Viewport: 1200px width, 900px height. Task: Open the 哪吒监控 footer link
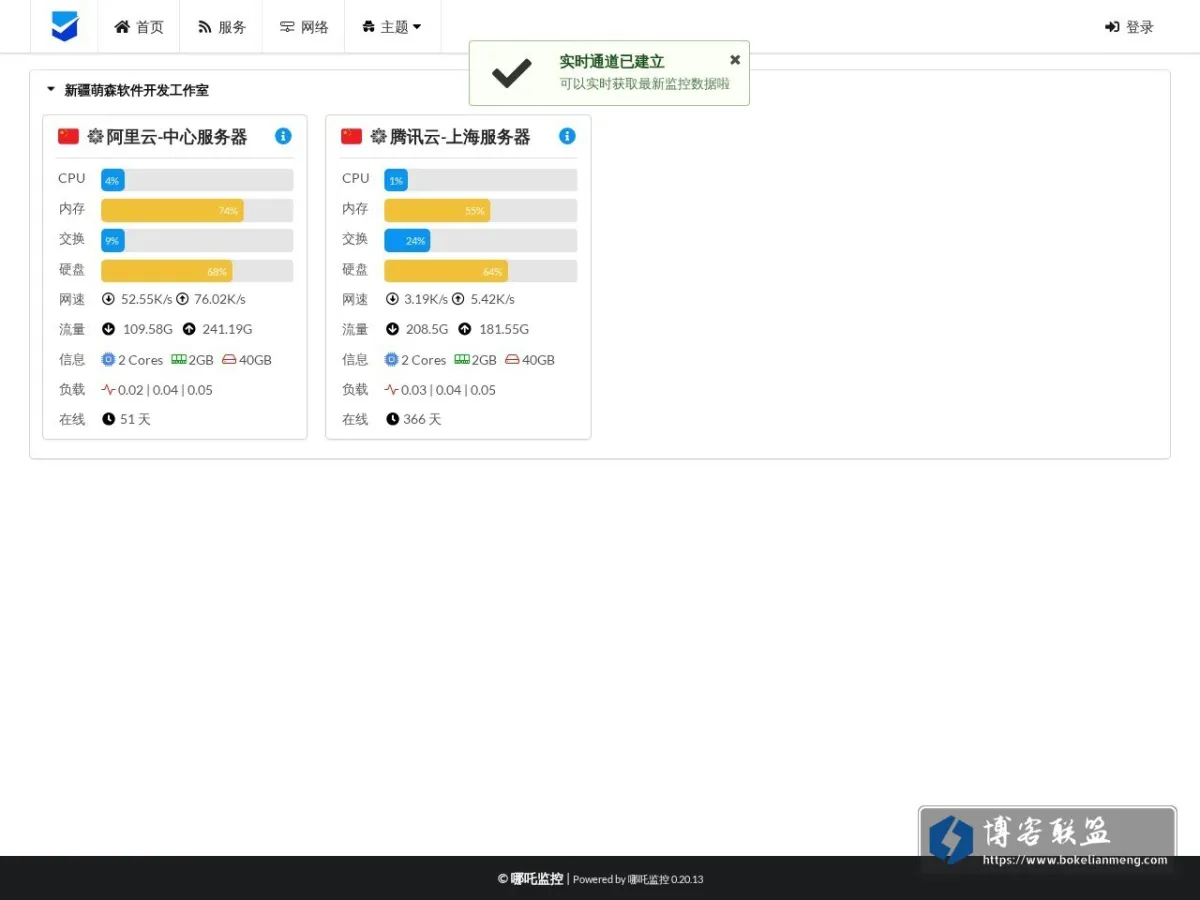click(537, 879)
